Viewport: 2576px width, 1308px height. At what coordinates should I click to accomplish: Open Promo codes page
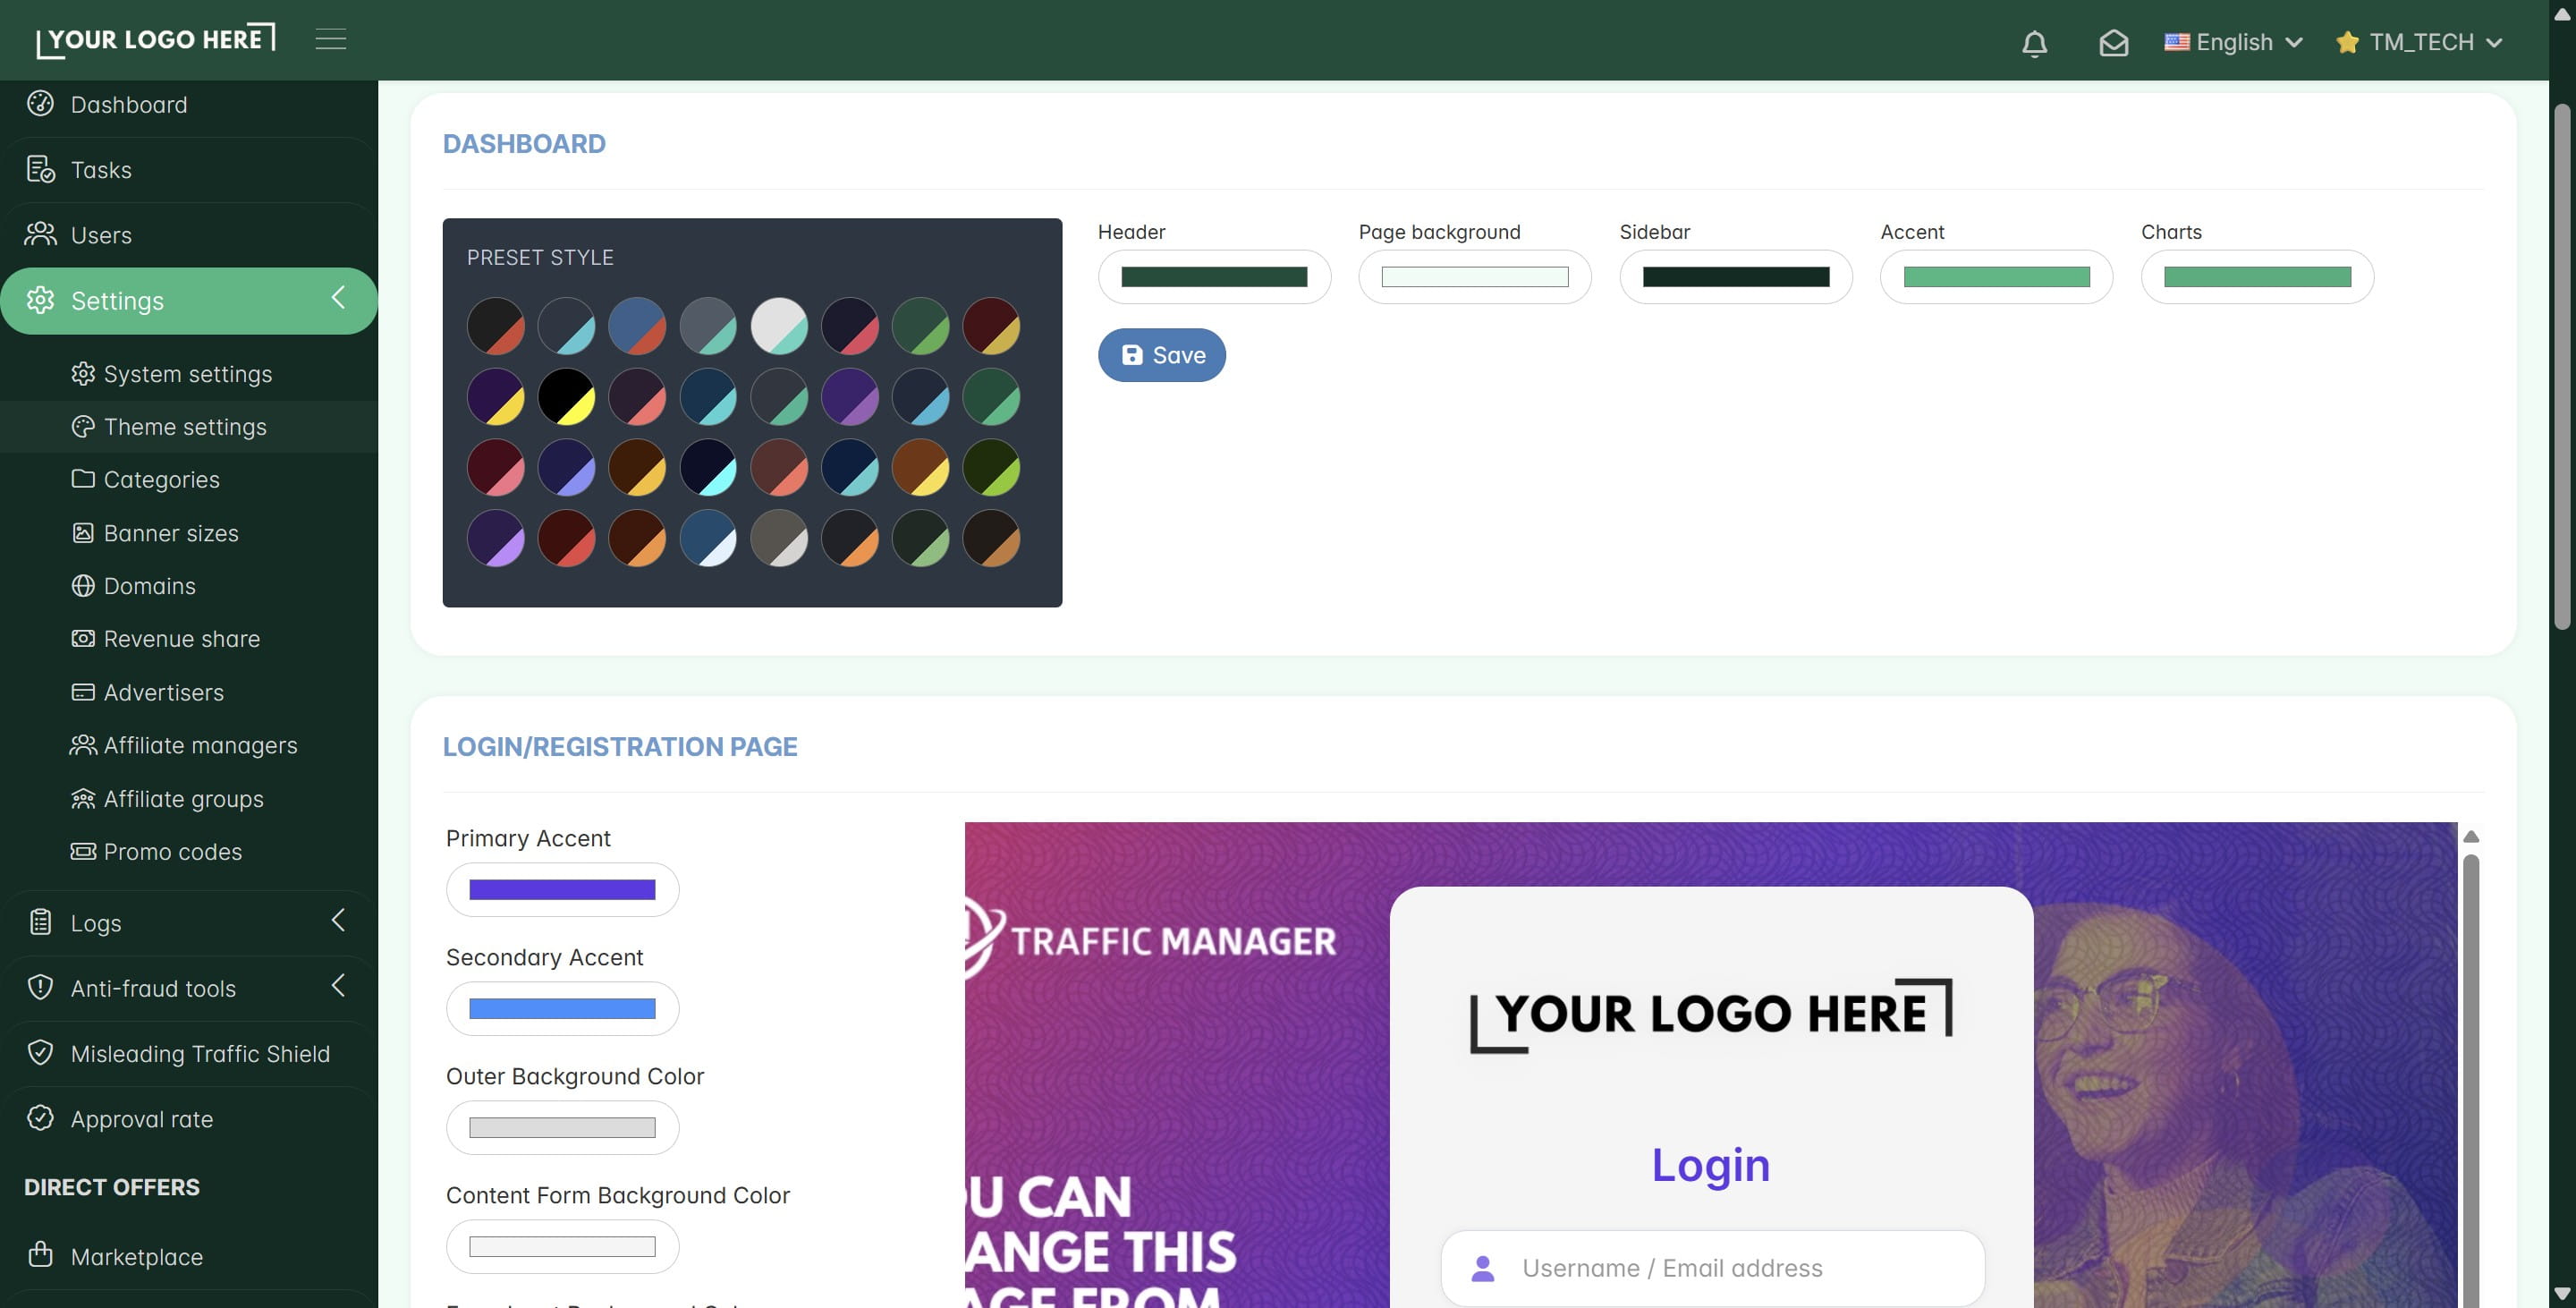coord(188,851)
